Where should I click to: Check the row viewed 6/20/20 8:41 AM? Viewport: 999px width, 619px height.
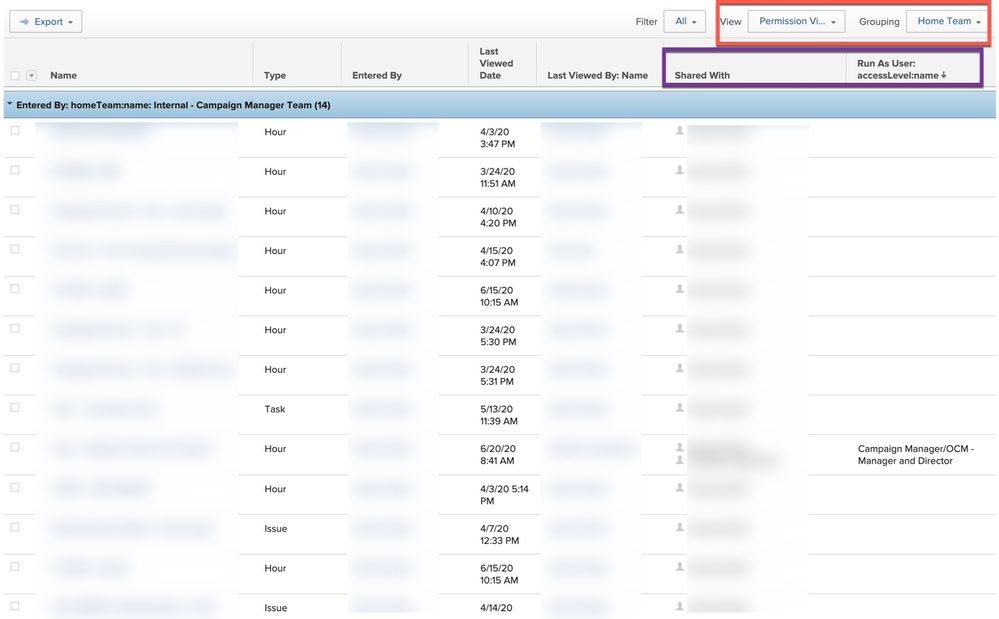(14, 447)
